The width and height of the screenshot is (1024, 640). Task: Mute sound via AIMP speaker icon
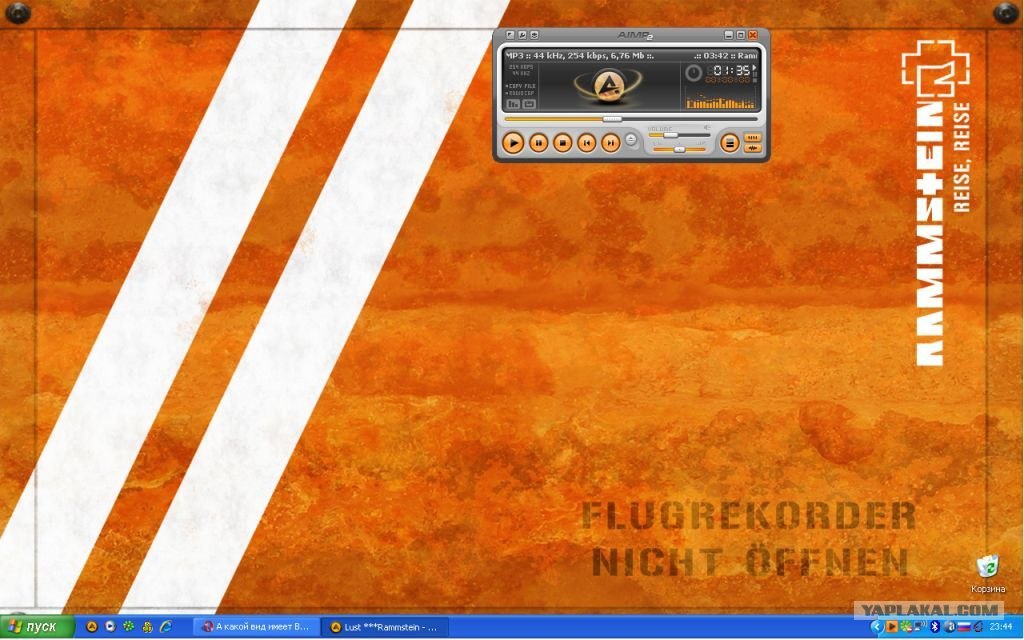[x=707, y=127]
